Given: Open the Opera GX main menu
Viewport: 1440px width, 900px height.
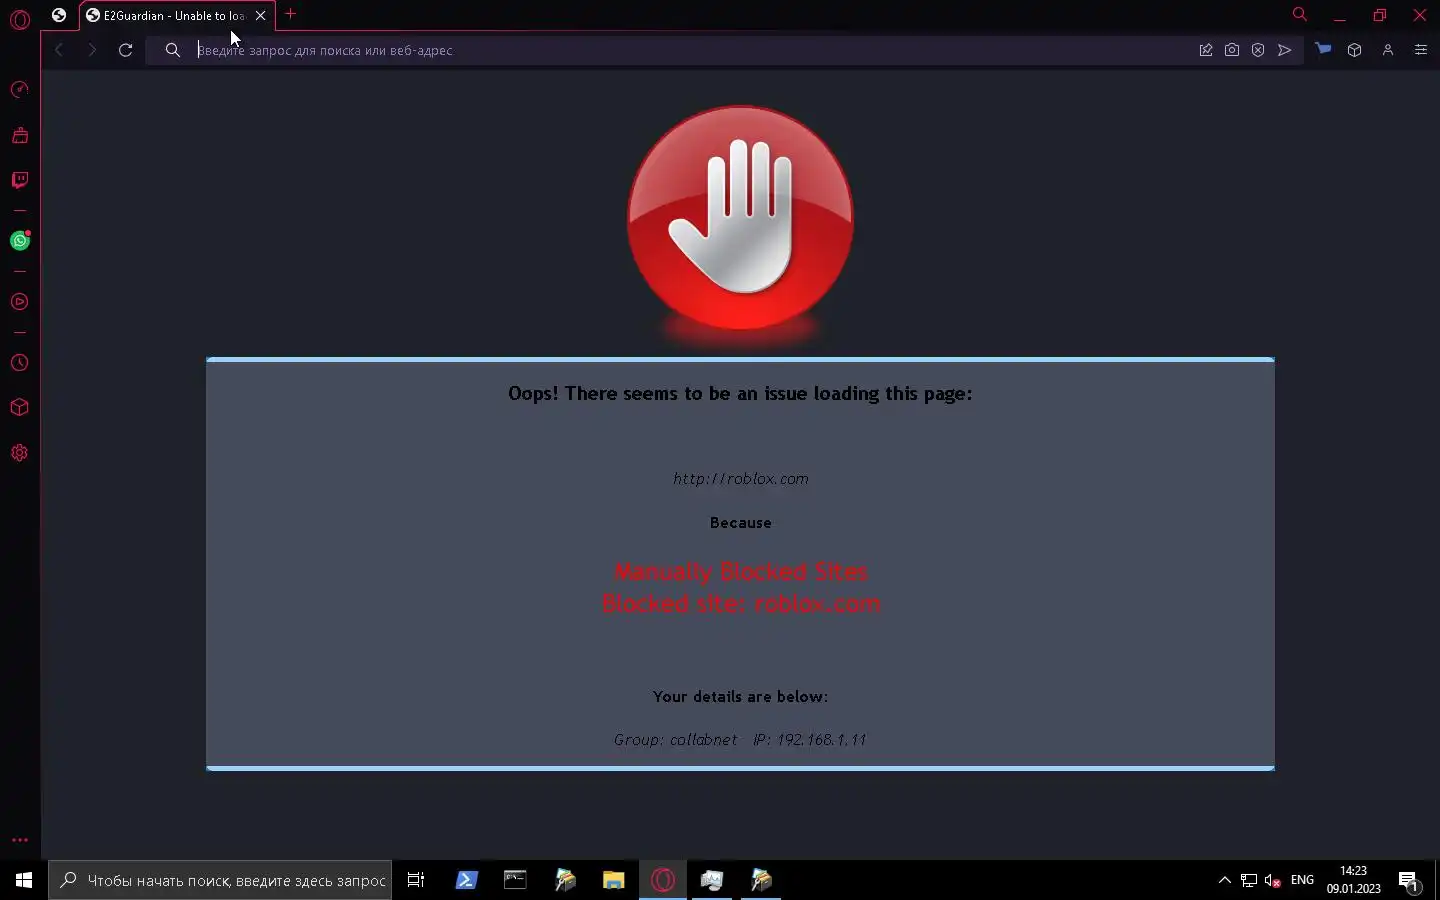Looking at the screenshot, I should click(x=20, y=19).
